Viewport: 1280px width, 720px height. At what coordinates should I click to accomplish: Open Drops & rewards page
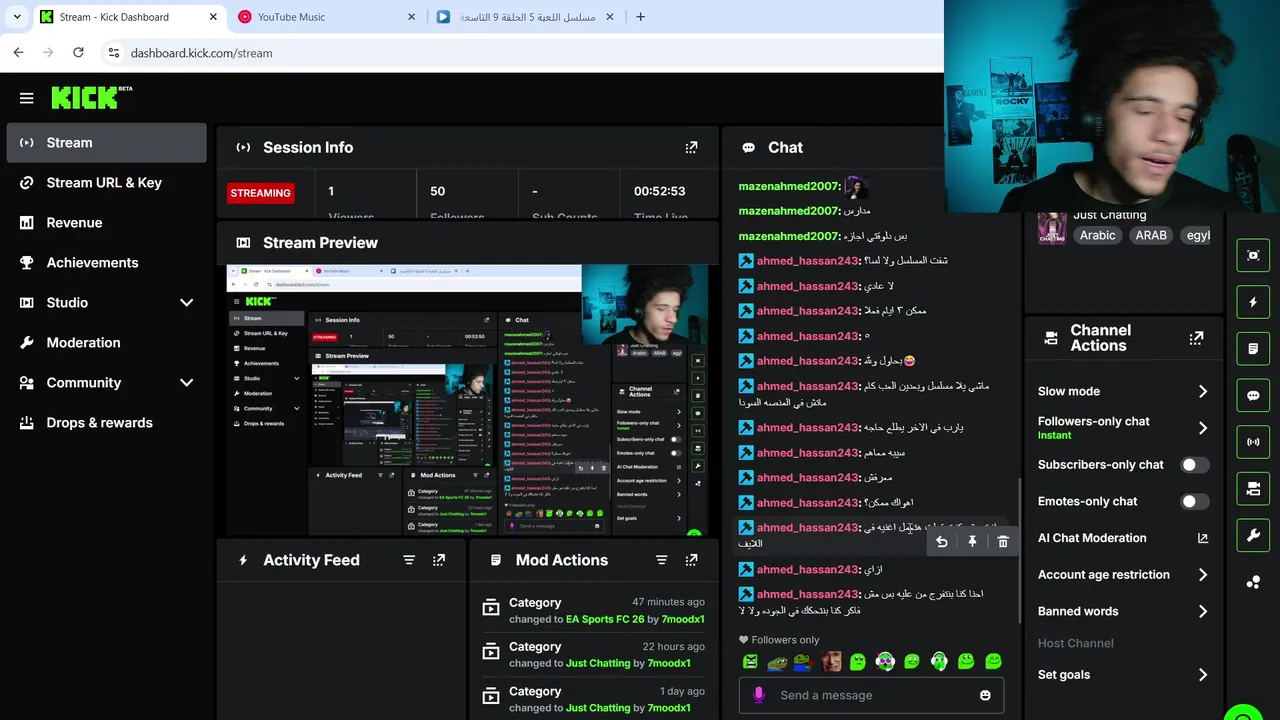pos(106,422)
